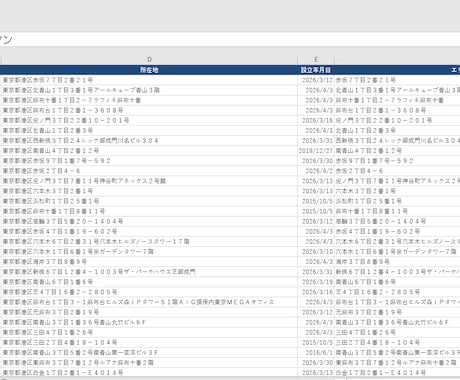Select address cell ending 東京MEGAオフィス
This screenshot has height=380, width=460.
(x=149, y=302)
